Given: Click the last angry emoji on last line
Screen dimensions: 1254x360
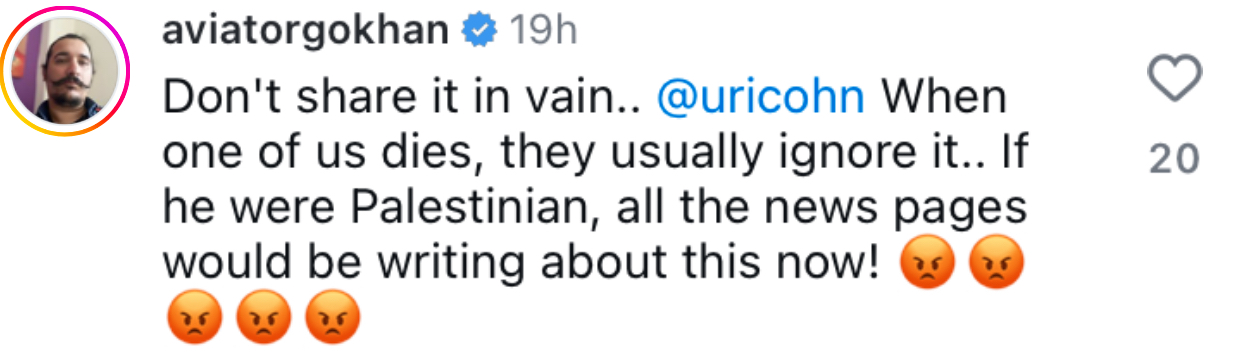Looking at the screenshot, I should (x=332, y=319).
